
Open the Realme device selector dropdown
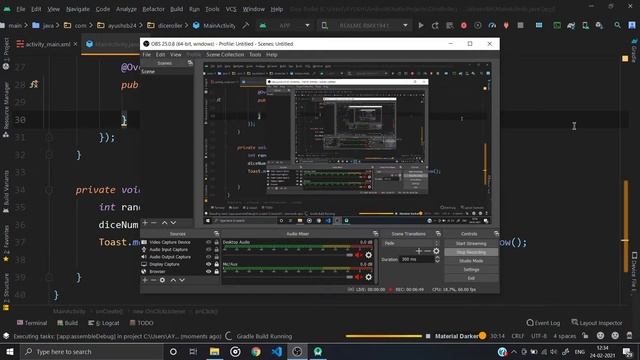364,25
